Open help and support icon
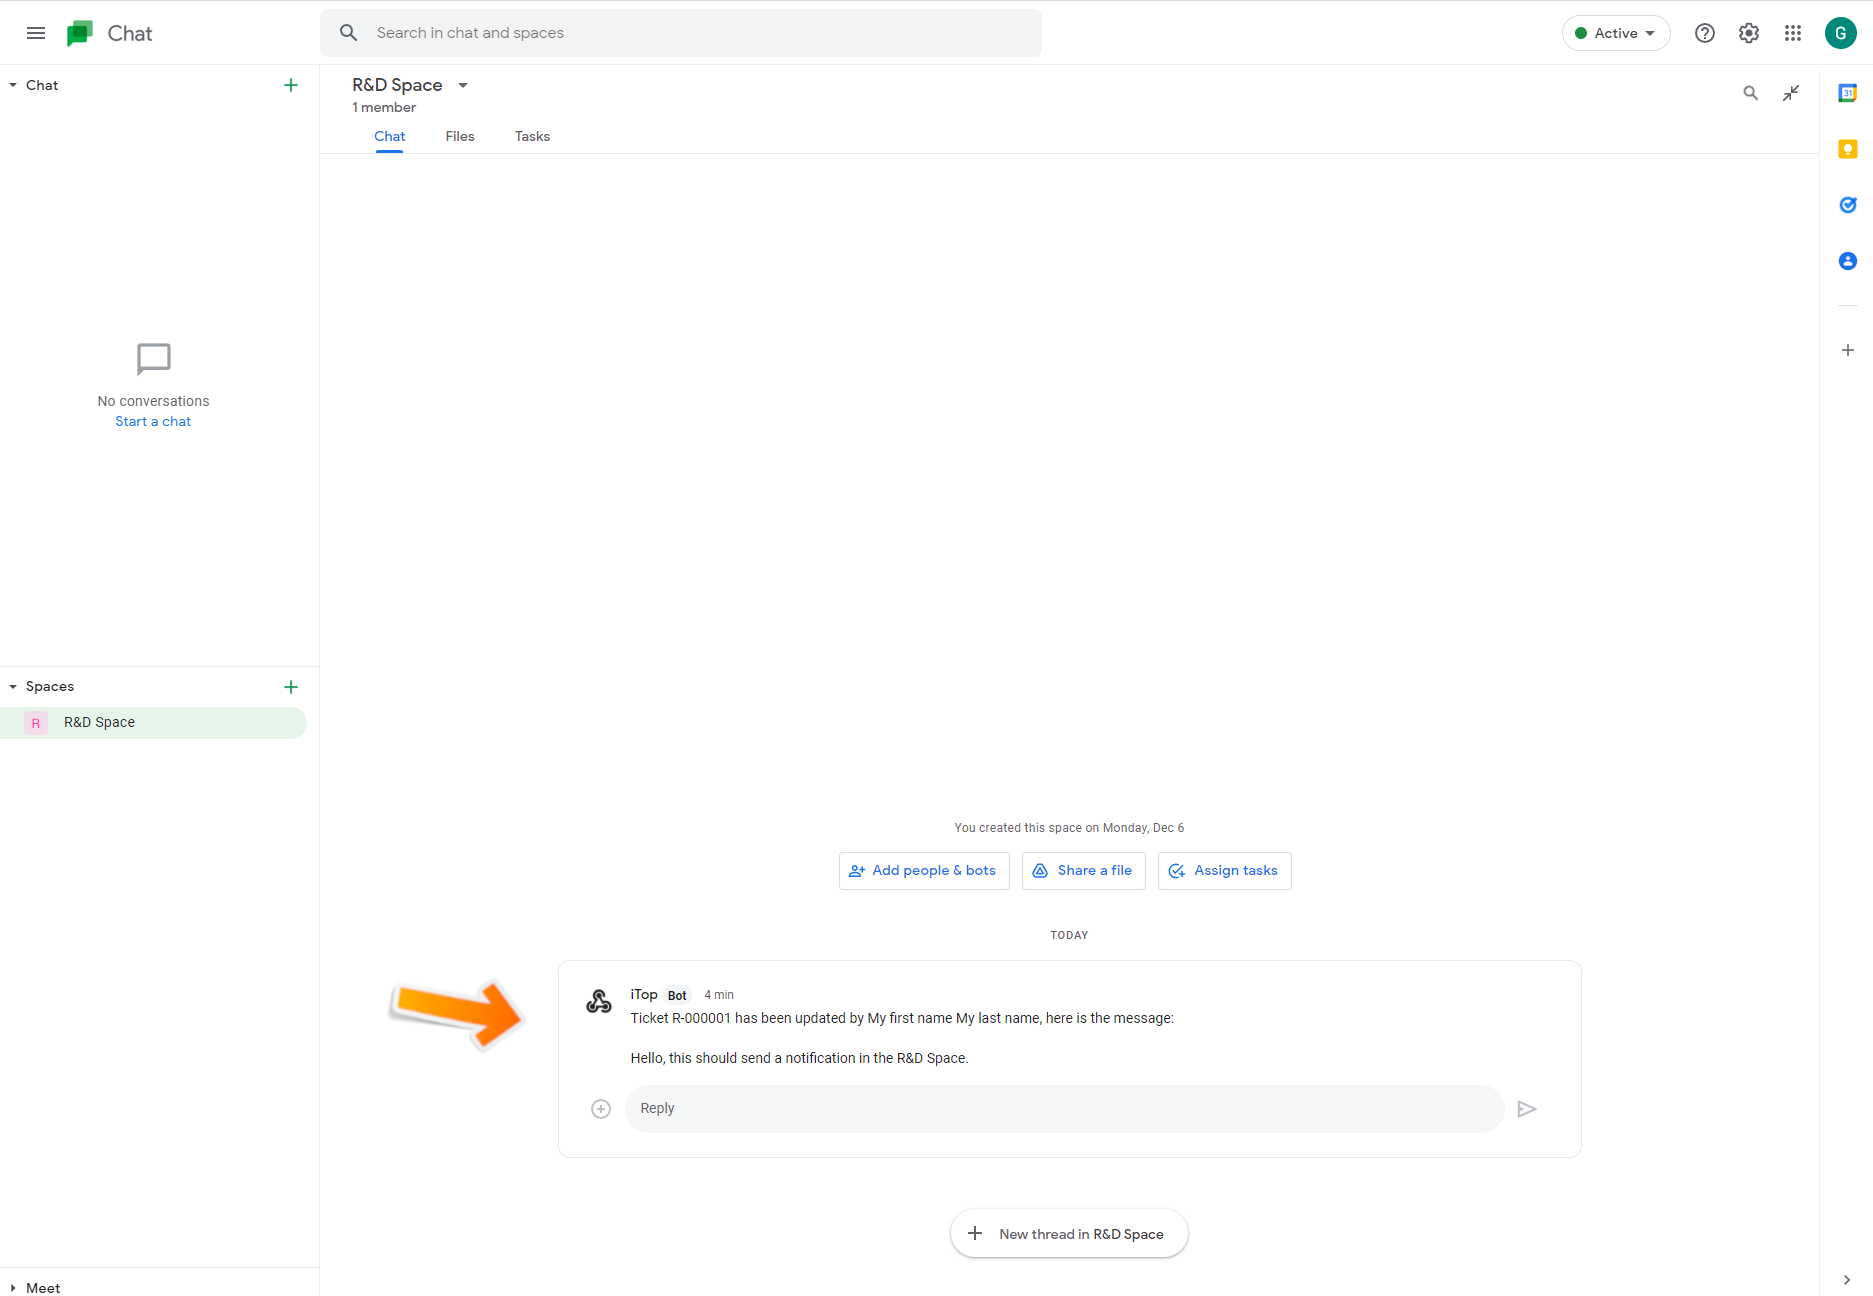This screenshot has width=1873, height=1296. click(x=1705, y=33)
